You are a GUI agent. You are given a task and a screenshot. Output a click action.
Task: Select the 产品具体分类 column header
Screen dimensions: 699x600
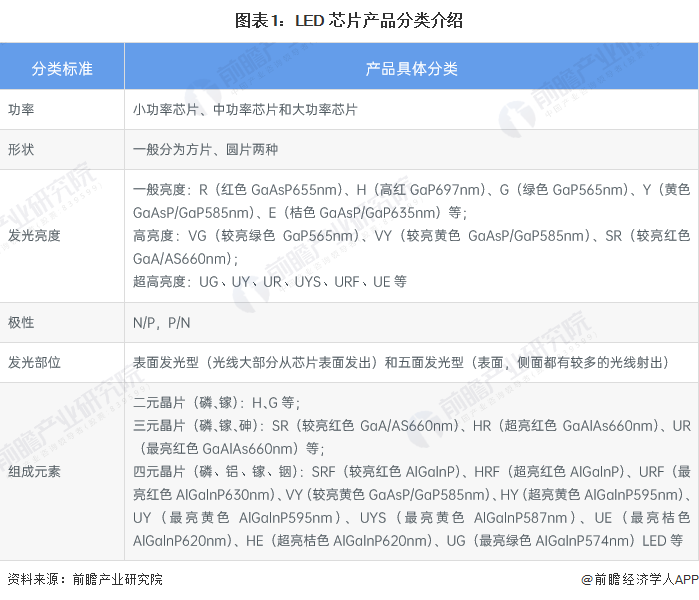411,68
